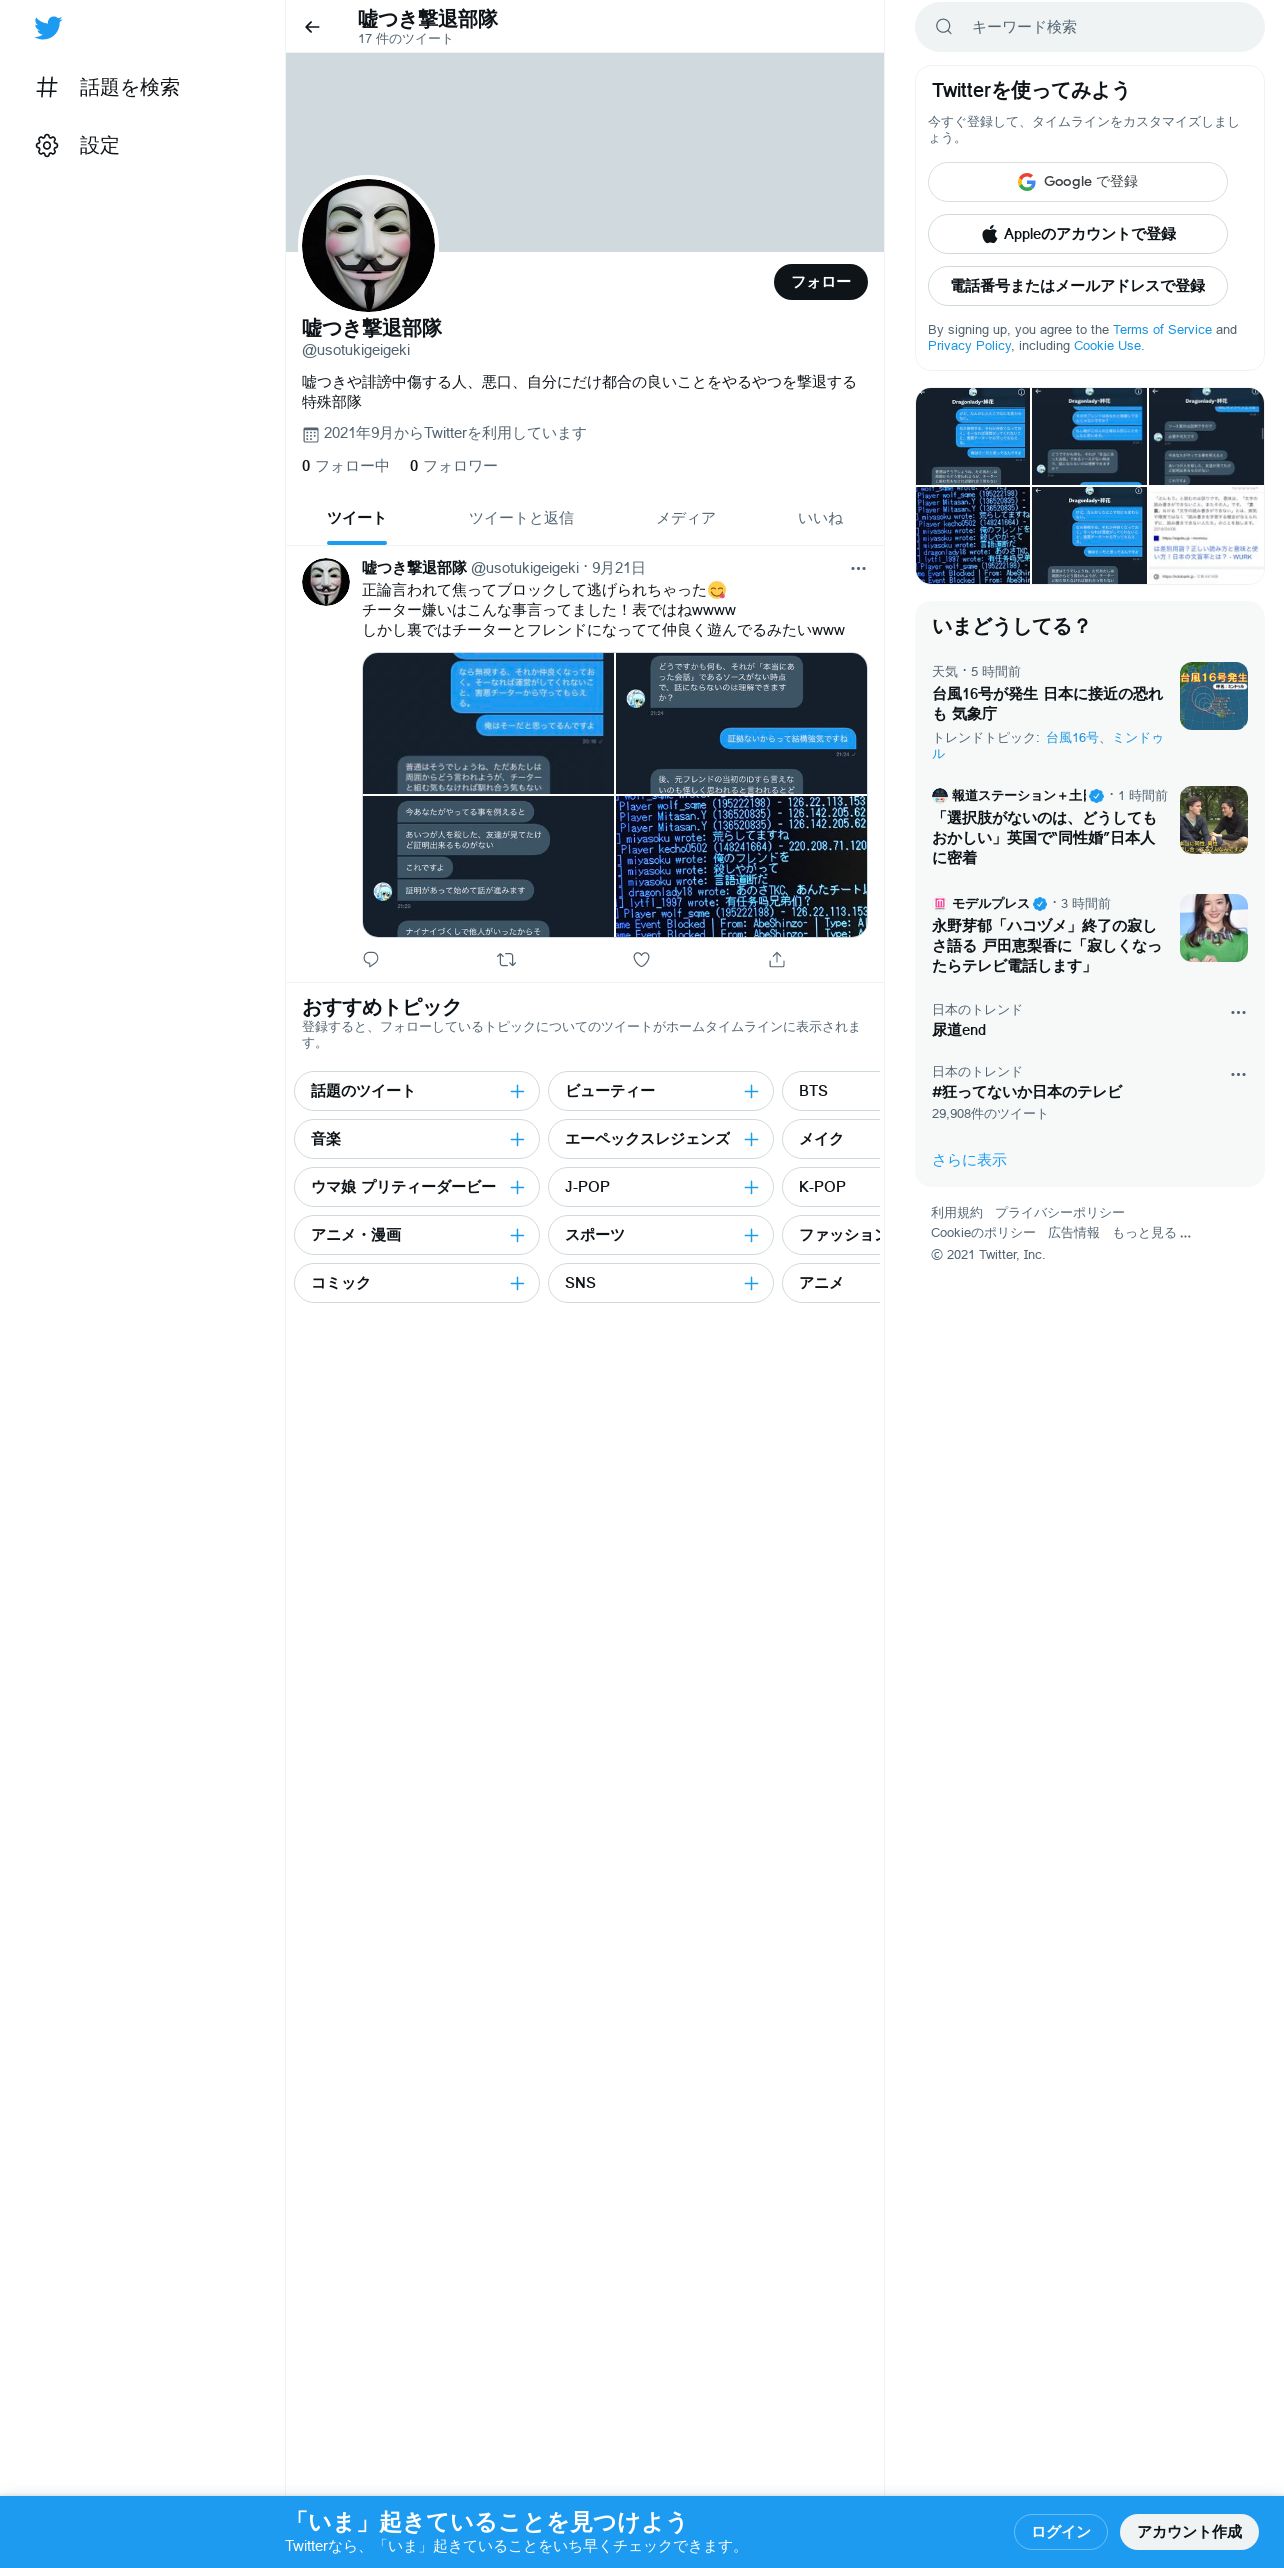Open 台風16号が発生 news headline
This screenshot has height=2568, width=1284.
point(1047,703)
